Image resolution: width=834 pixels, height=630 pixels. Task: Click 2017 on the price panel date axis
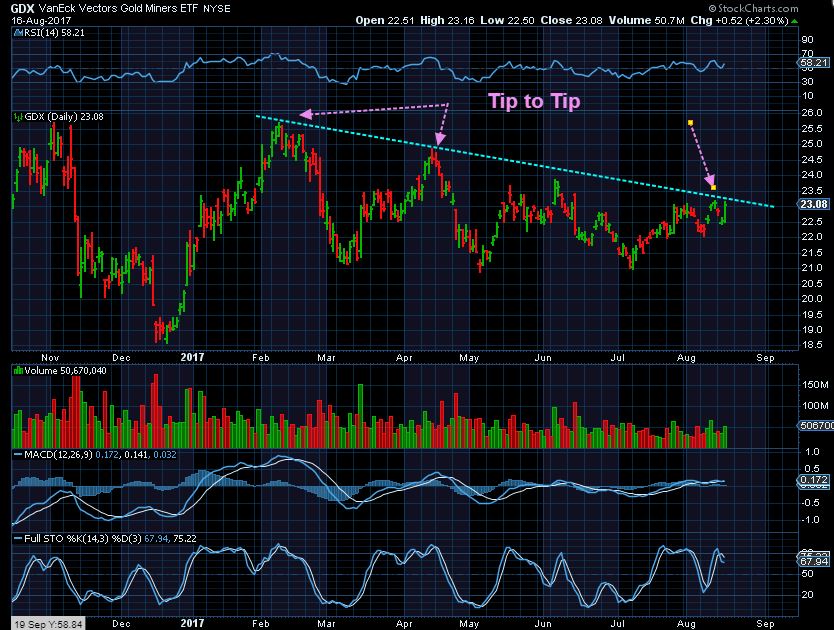tap(192, 357)
